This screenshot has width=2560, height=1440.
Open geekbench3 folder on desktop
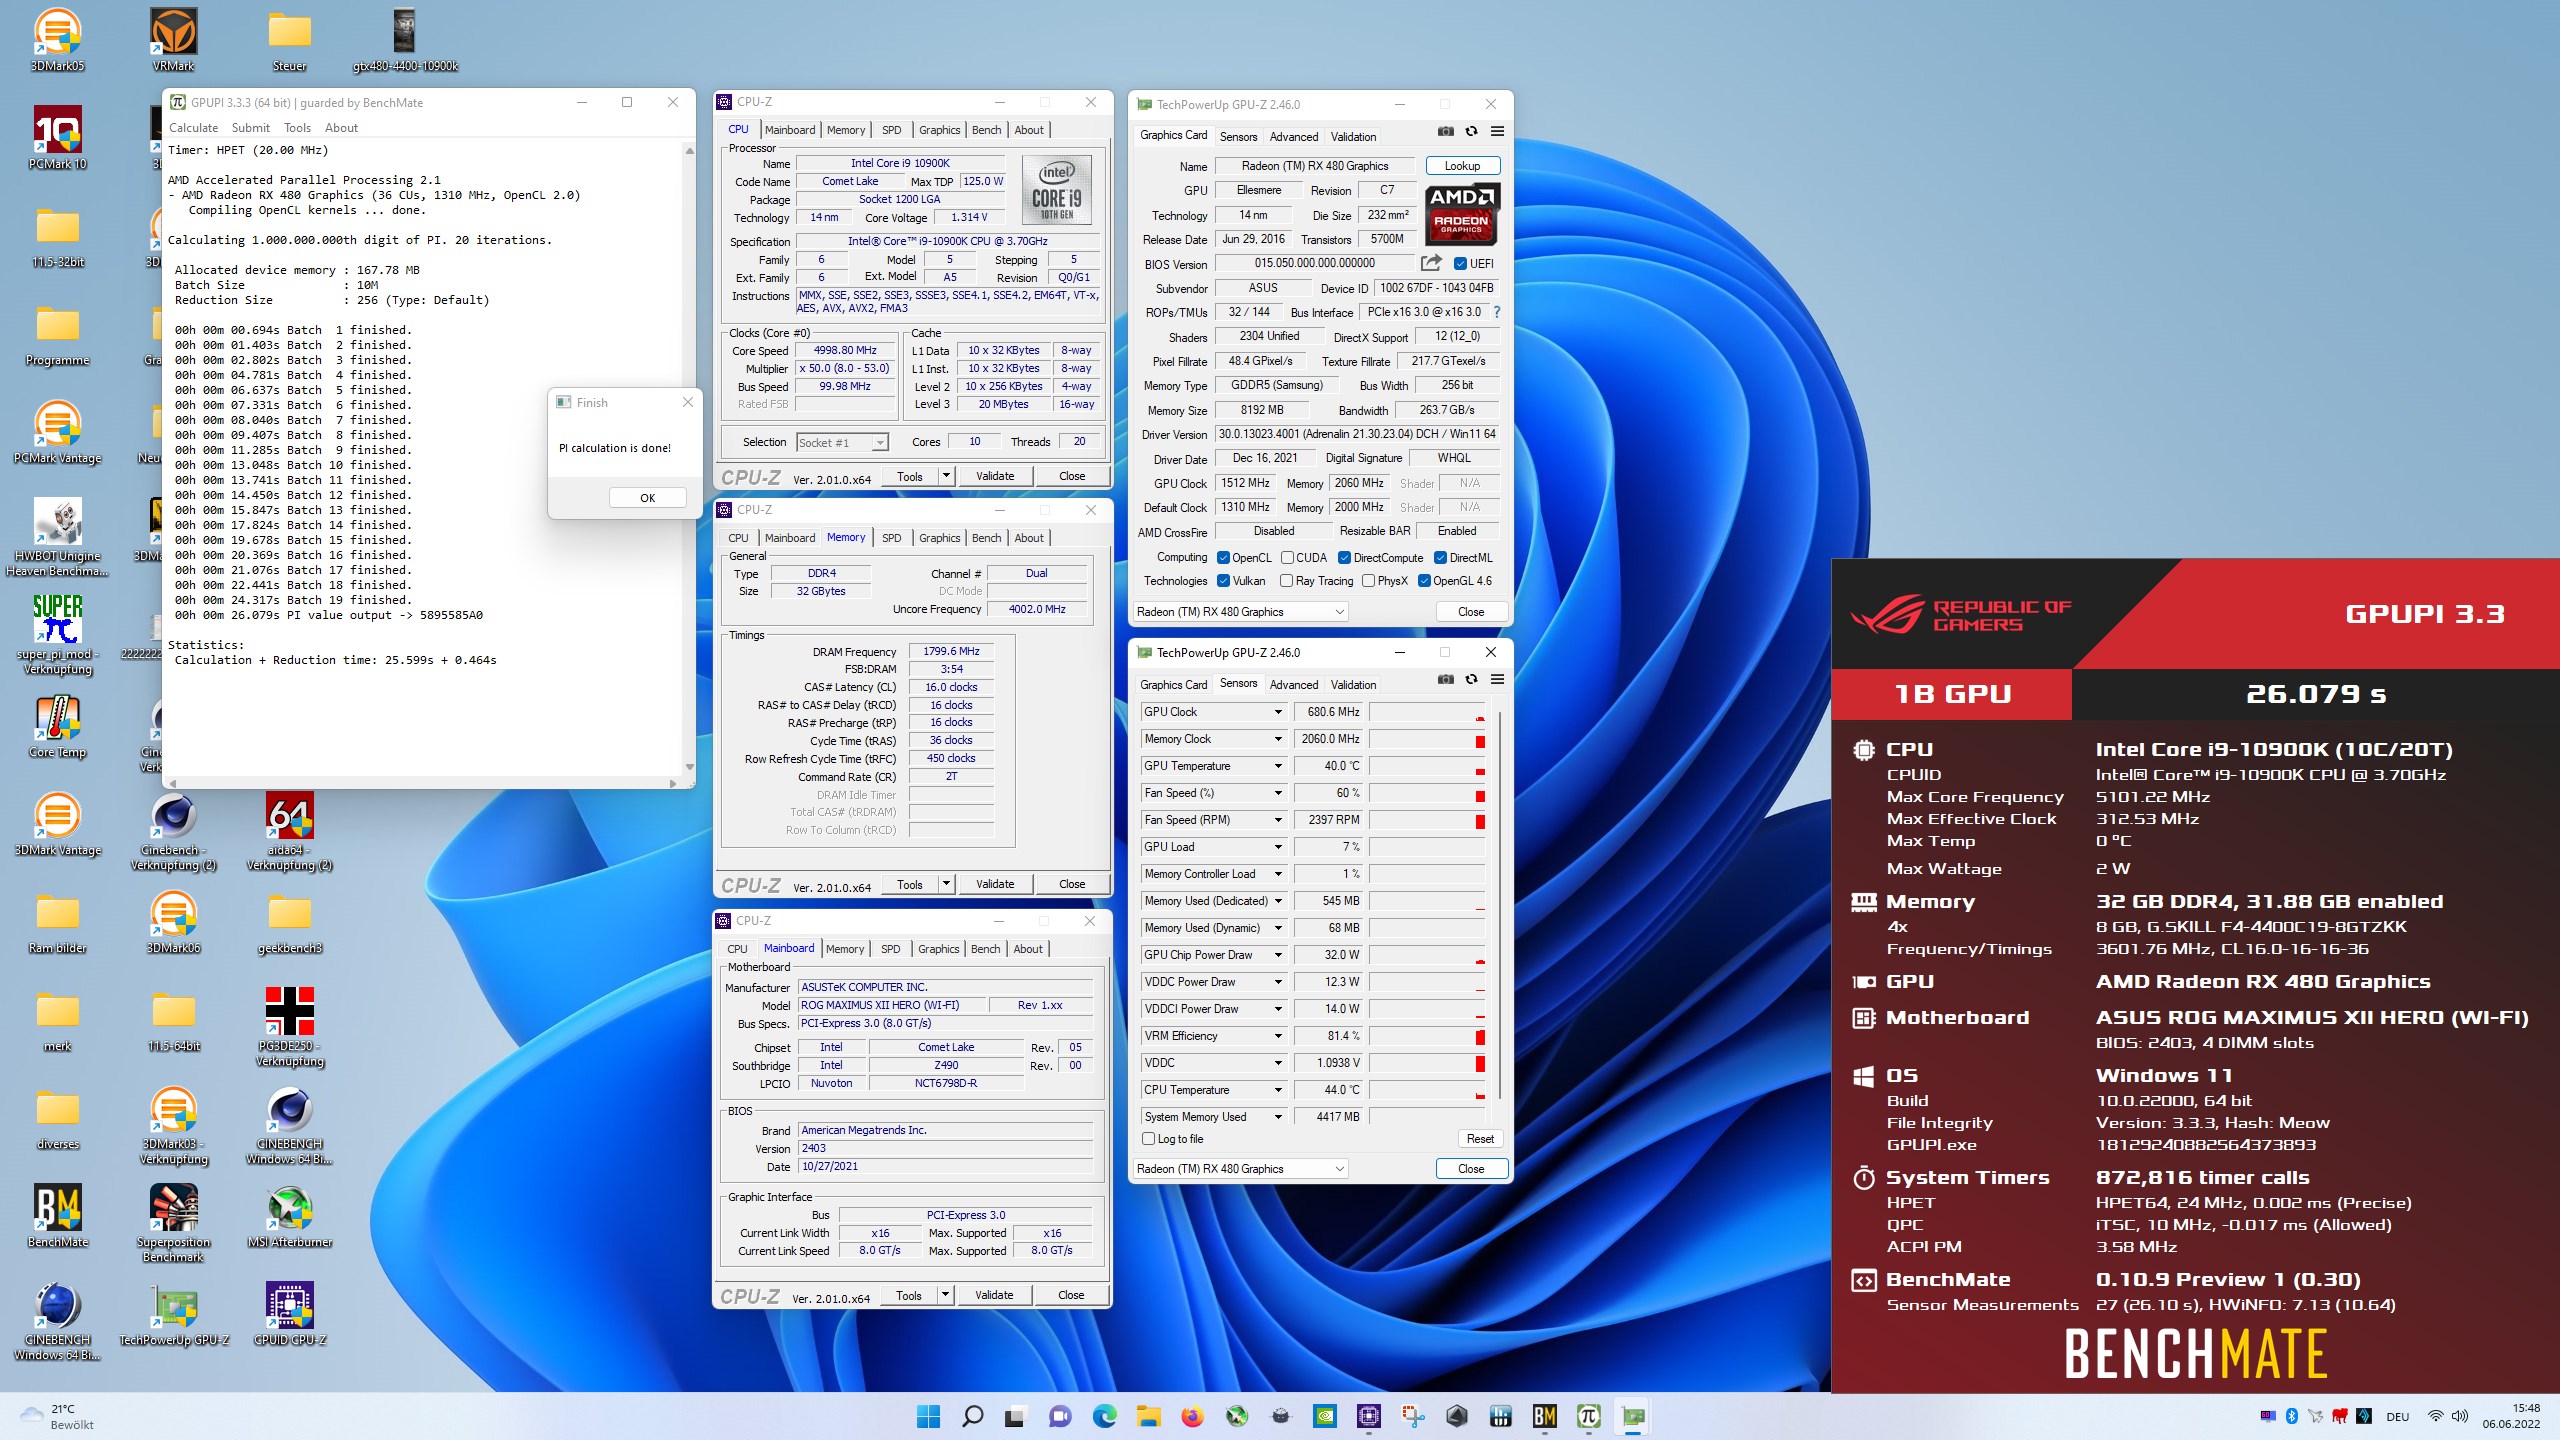tap(289, 922)
